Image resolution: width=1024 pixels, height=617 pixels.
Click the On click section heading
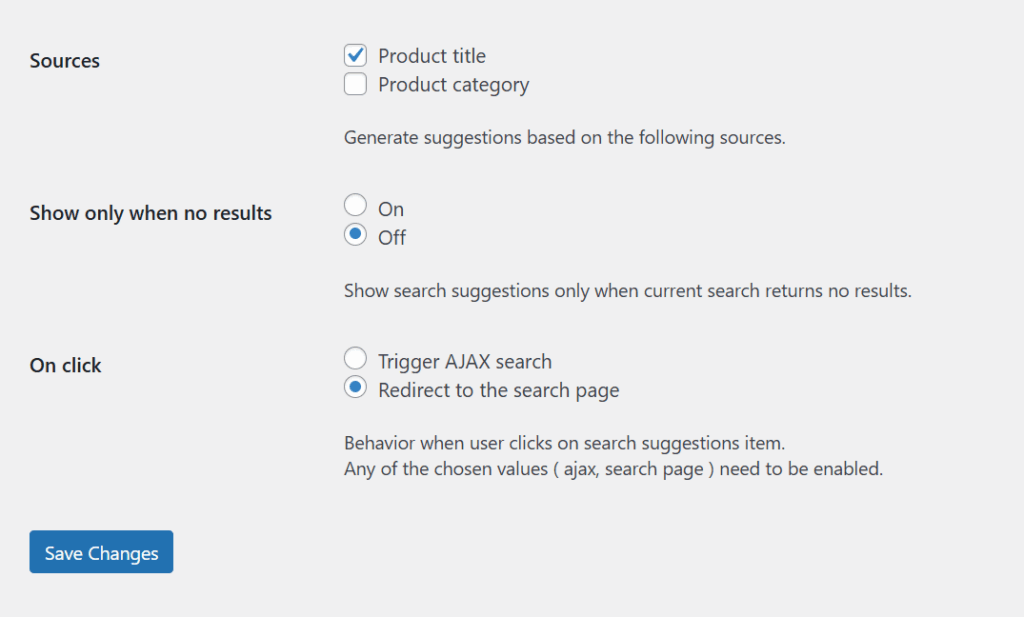click(65, 365)
